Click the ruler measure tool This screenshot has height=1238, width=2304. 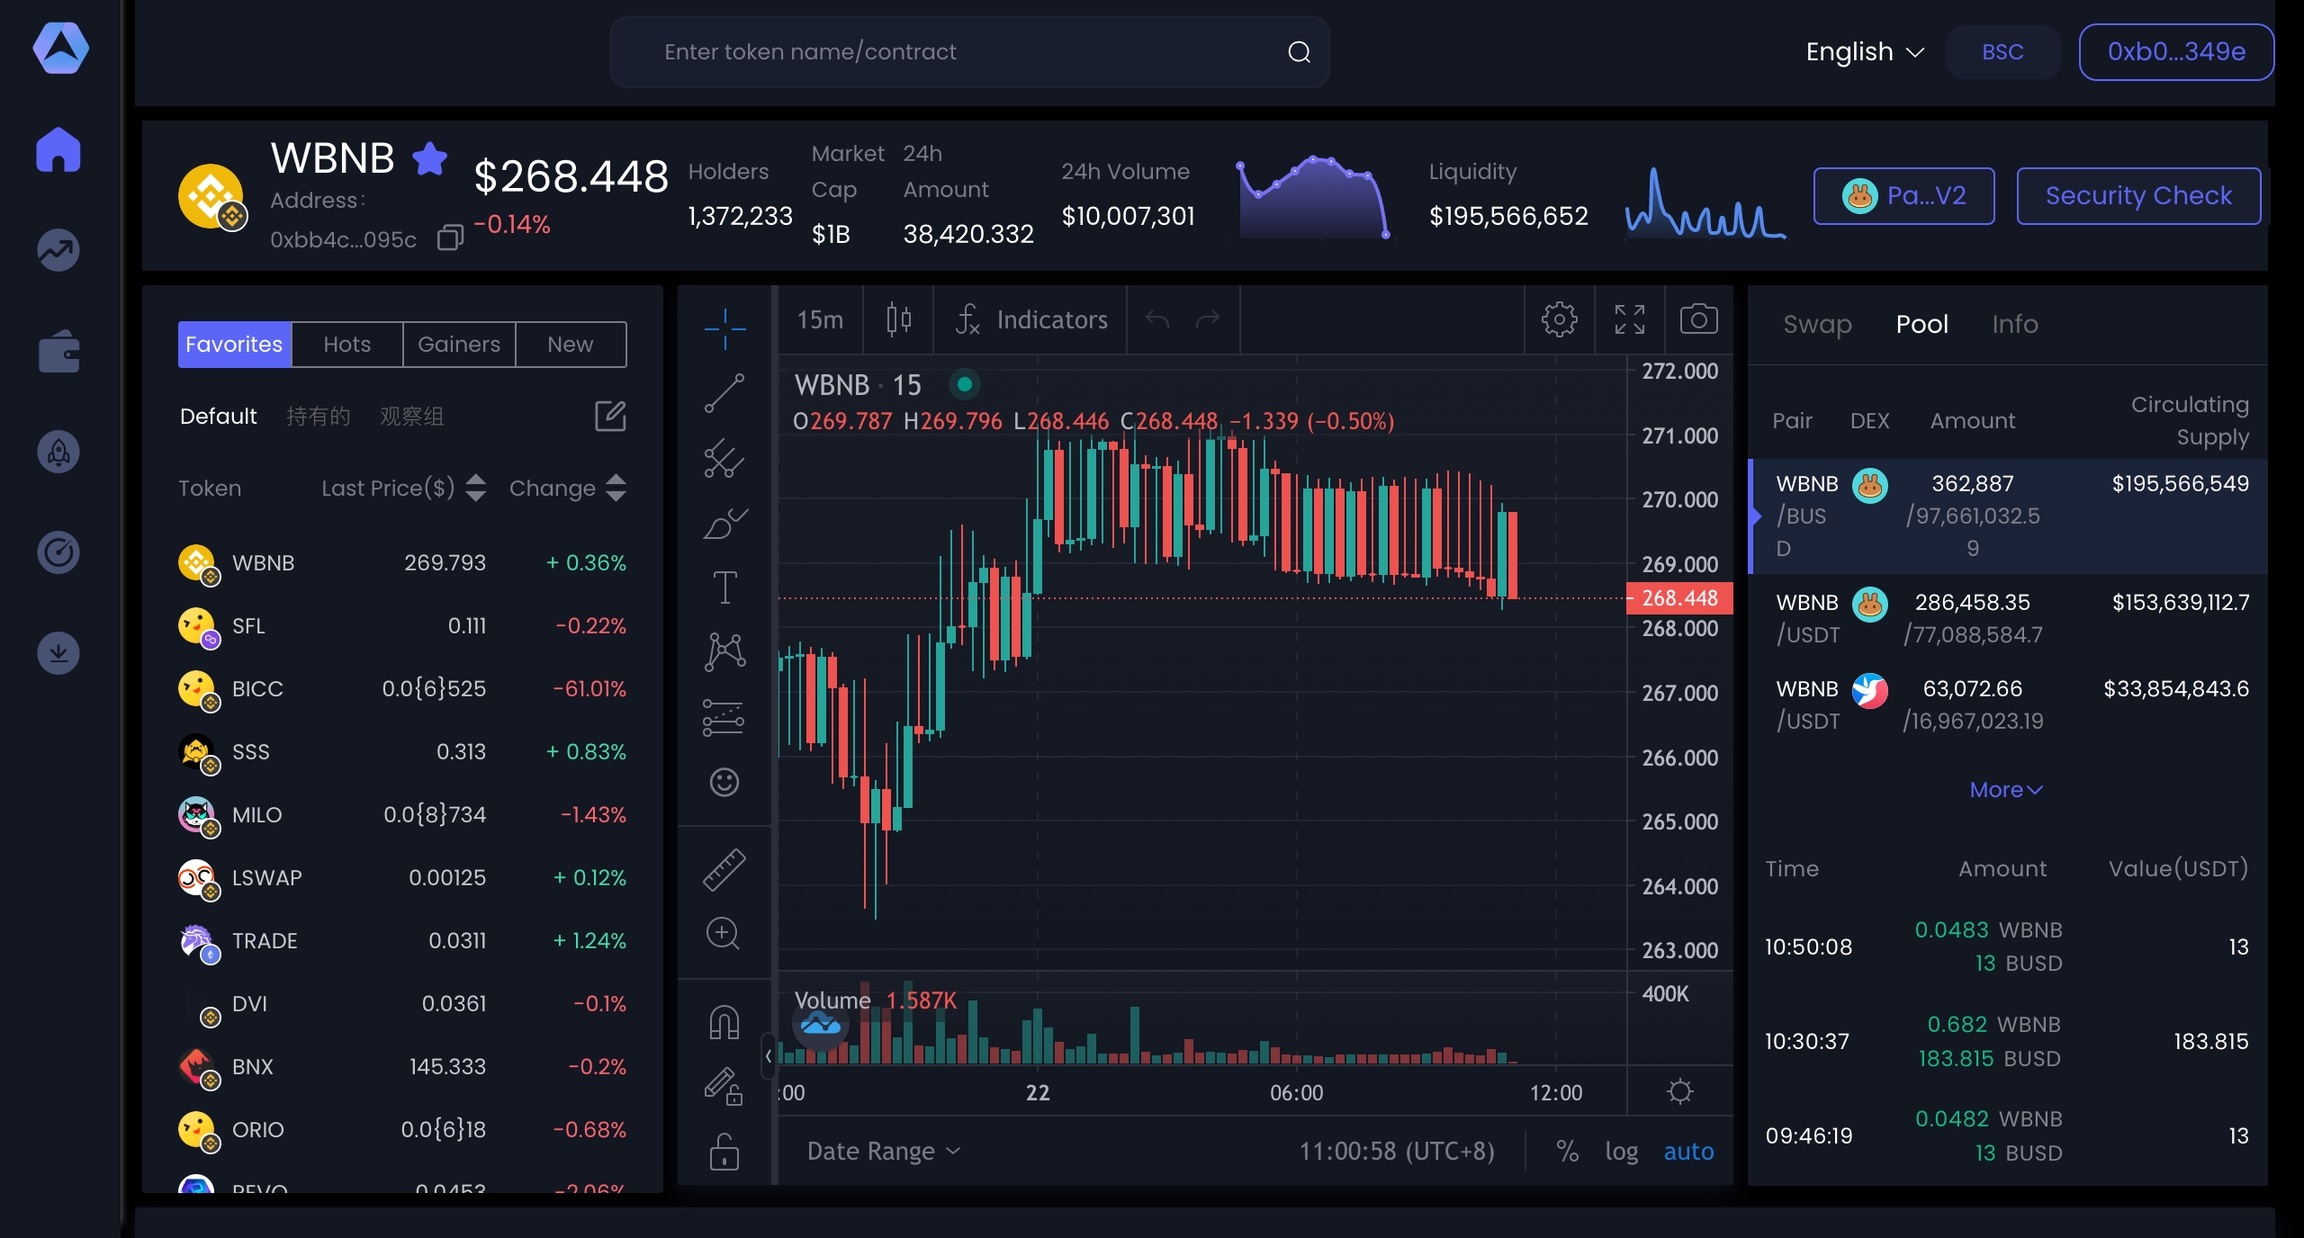click(x=724, y=869)
